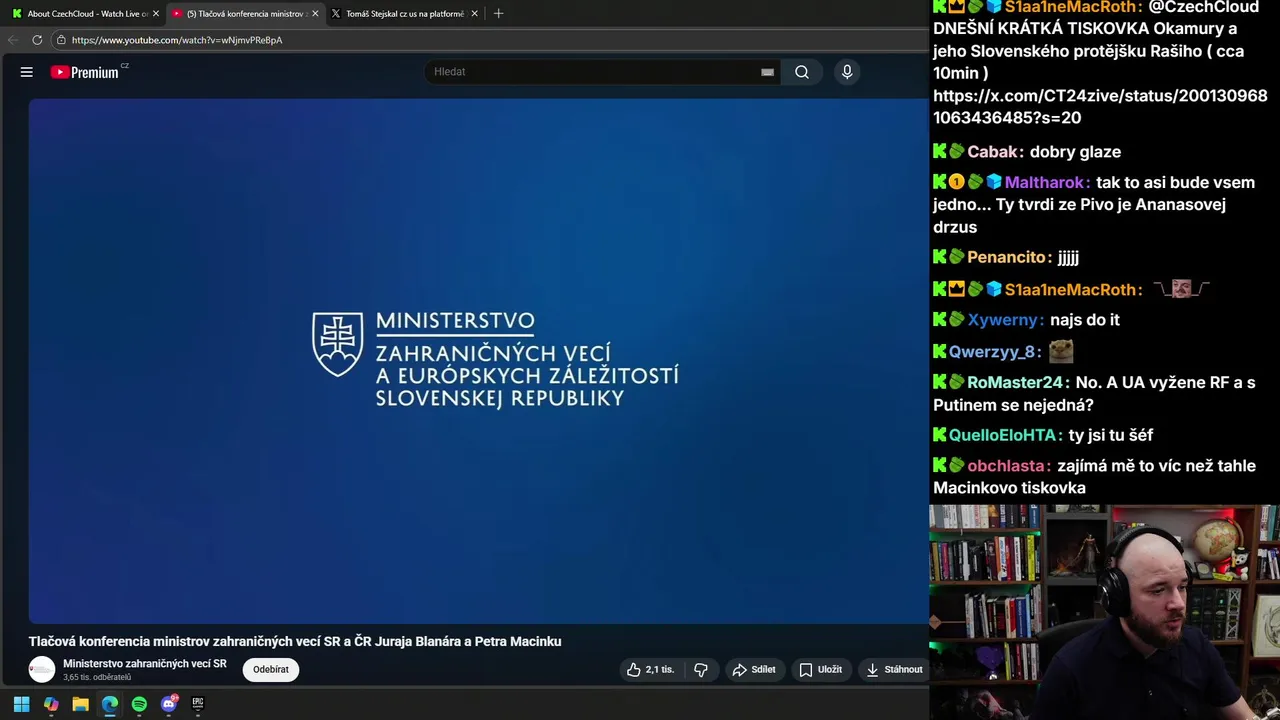Click chat username Penancito
This screenshot has width=1280, height=720.
[1006, 258]
